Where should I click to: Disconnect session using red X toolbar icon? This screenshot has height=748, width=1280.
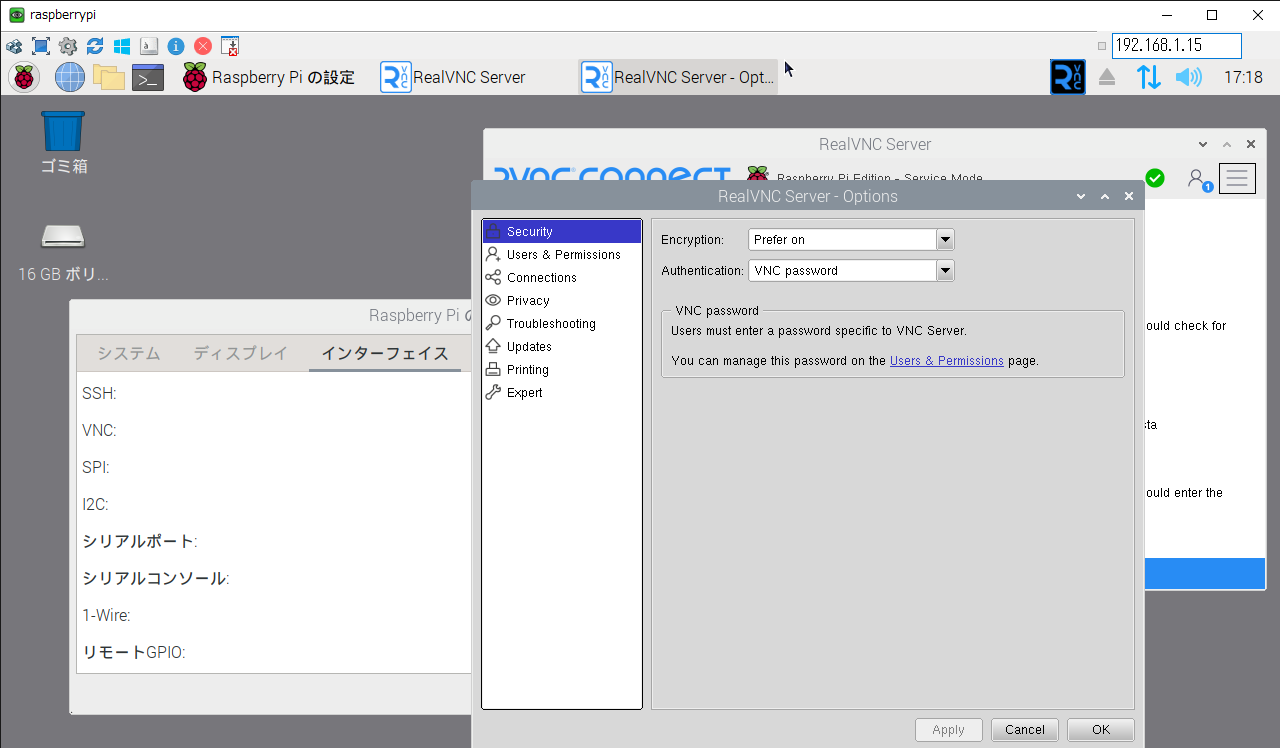pos(203,46)
